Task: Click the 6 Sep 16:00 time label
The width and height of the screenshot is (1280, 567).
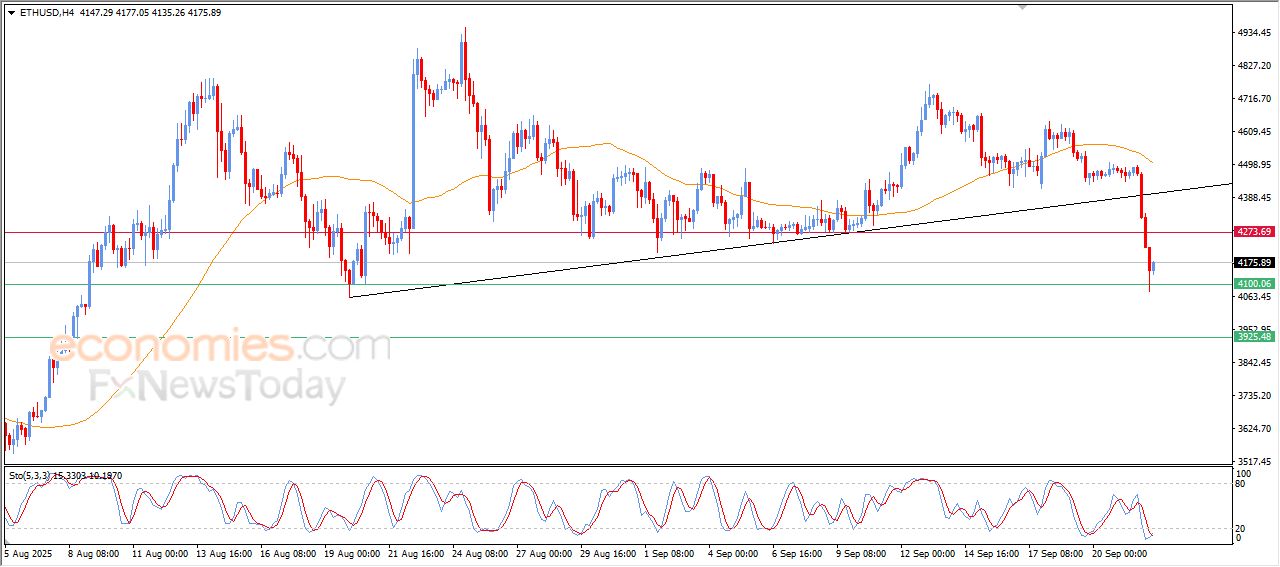Action: [798, 552]
